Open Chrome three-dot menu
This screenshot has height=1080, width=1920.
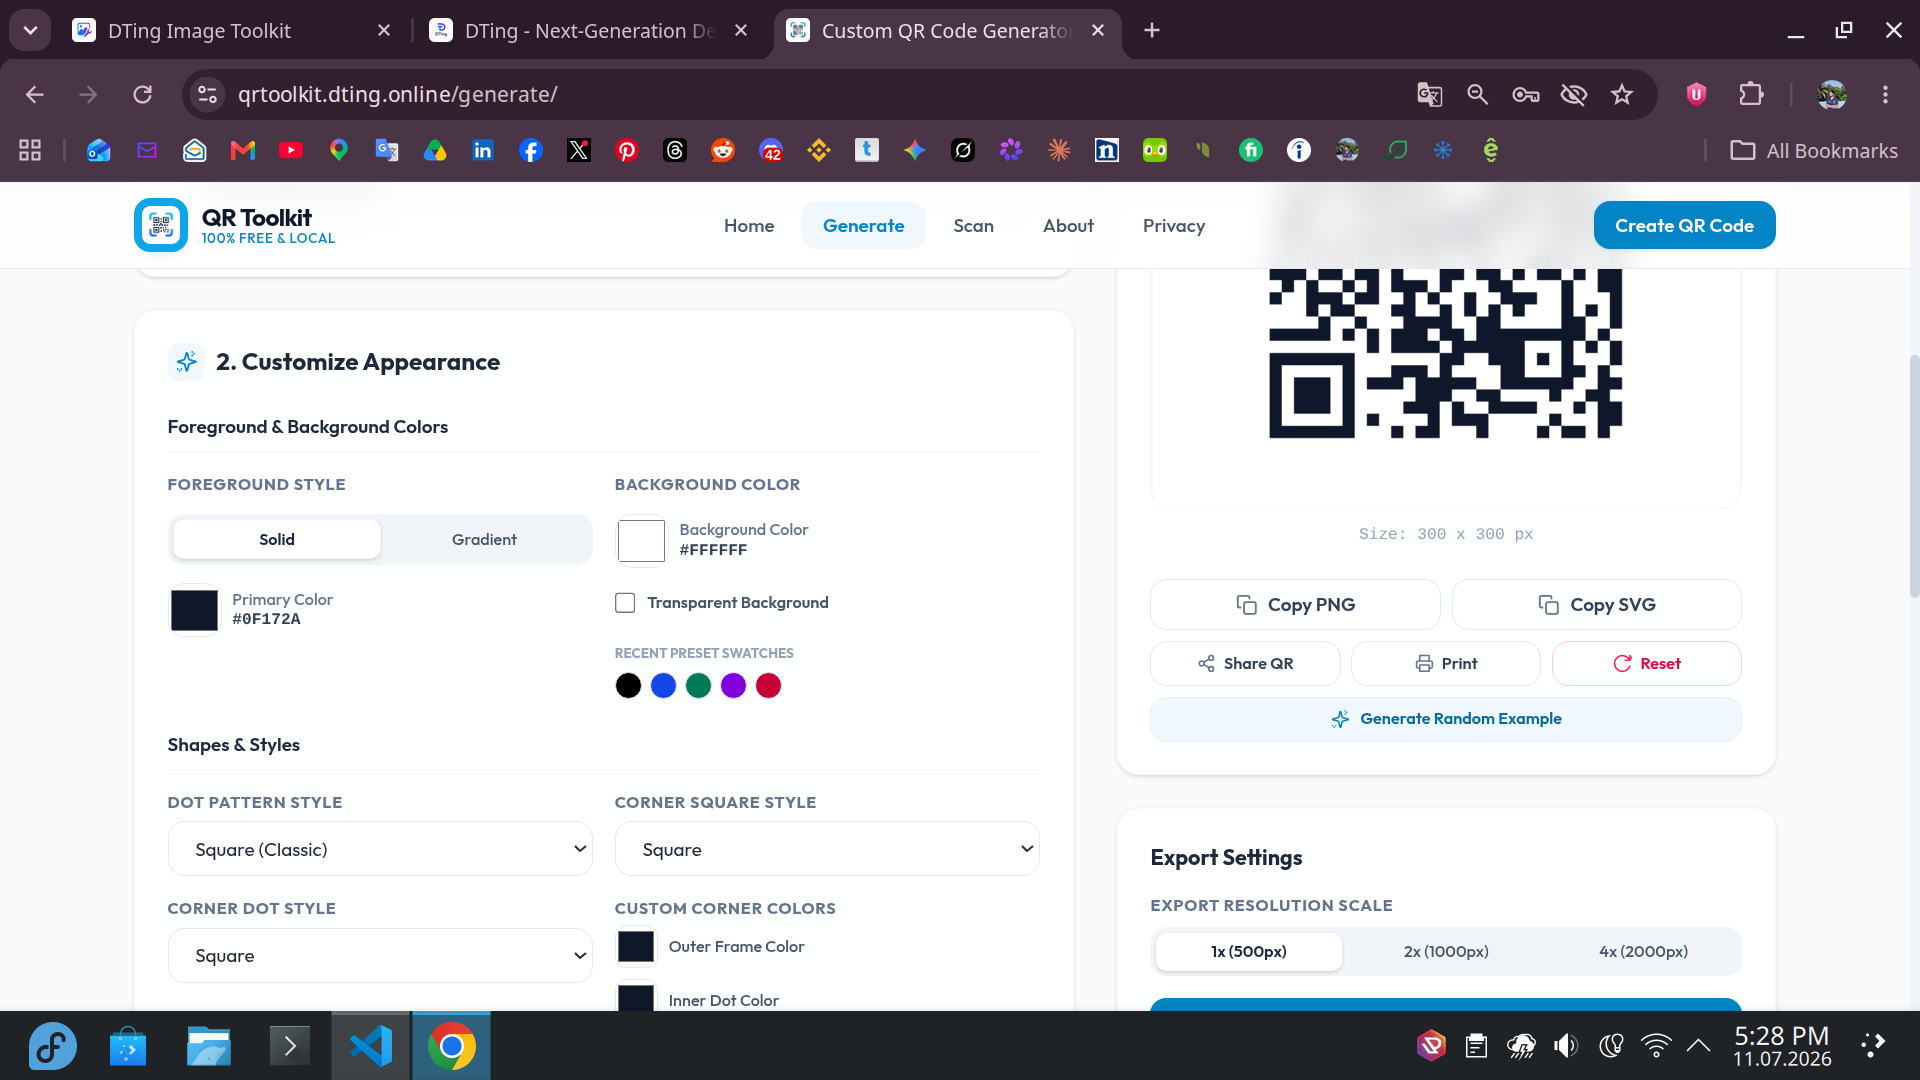[x=1885, y=94]
